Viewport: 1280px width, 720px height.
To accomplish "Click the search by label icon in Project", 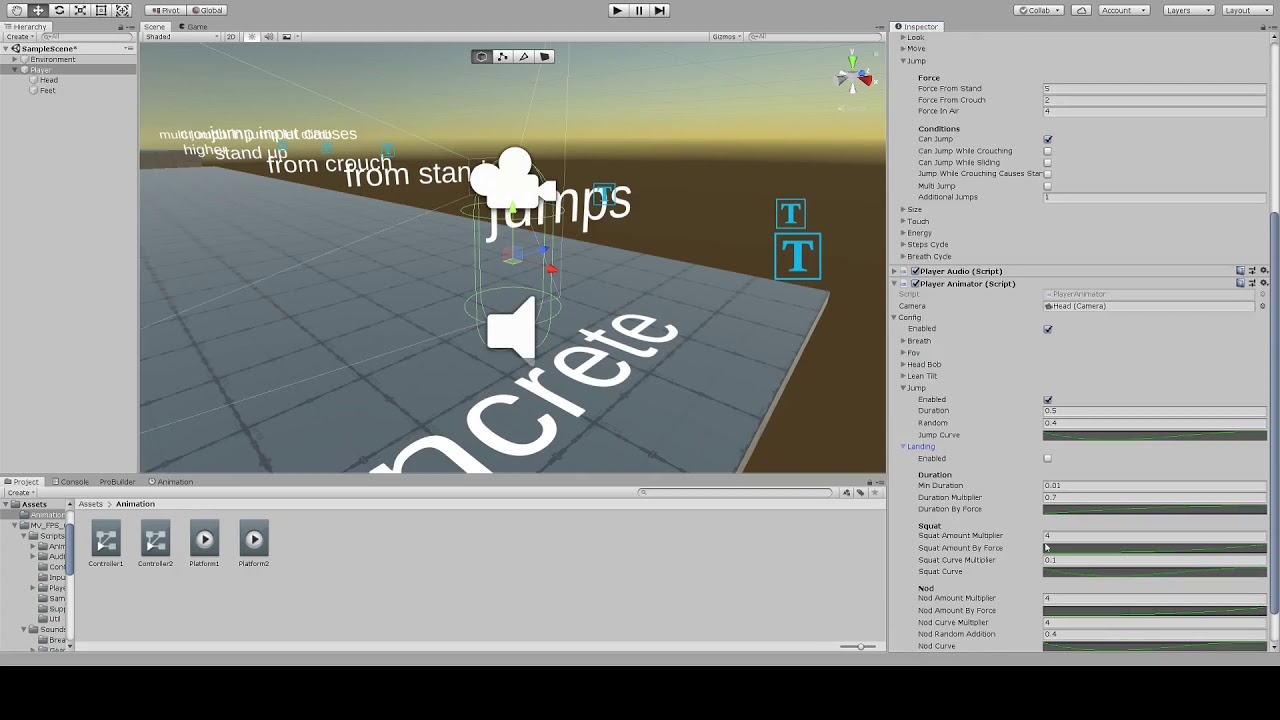I will click(x=860, y=493).
